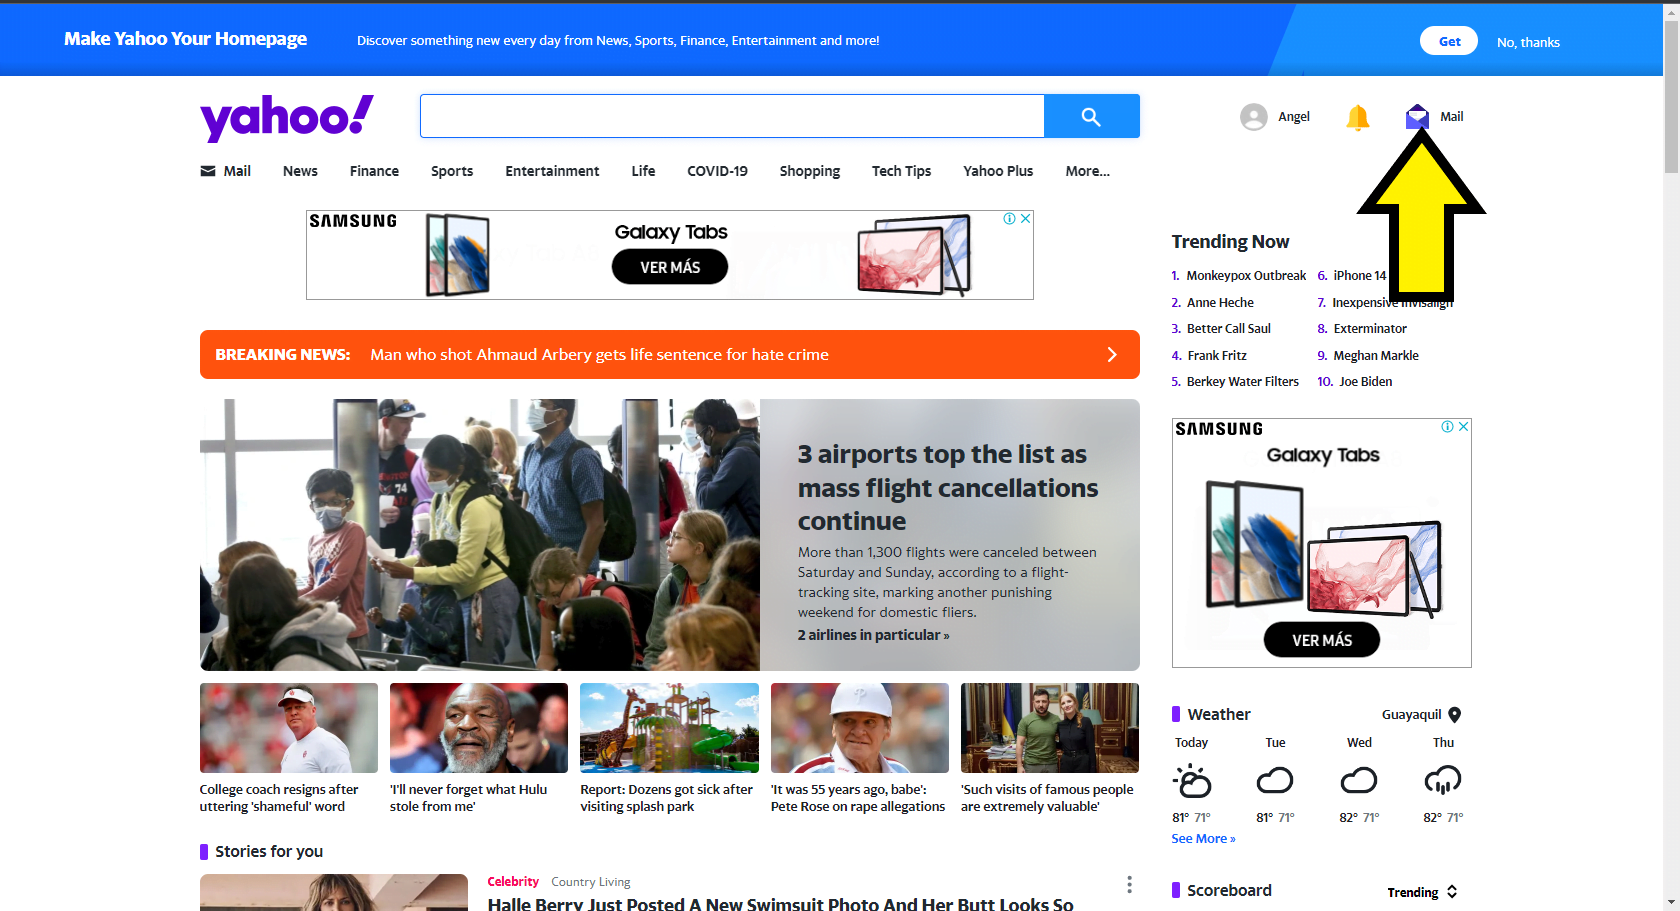Open the Ahmaud Arbery breaking news headline
The width and height of the screenshot is (1680, 911).
coord(599,355)
